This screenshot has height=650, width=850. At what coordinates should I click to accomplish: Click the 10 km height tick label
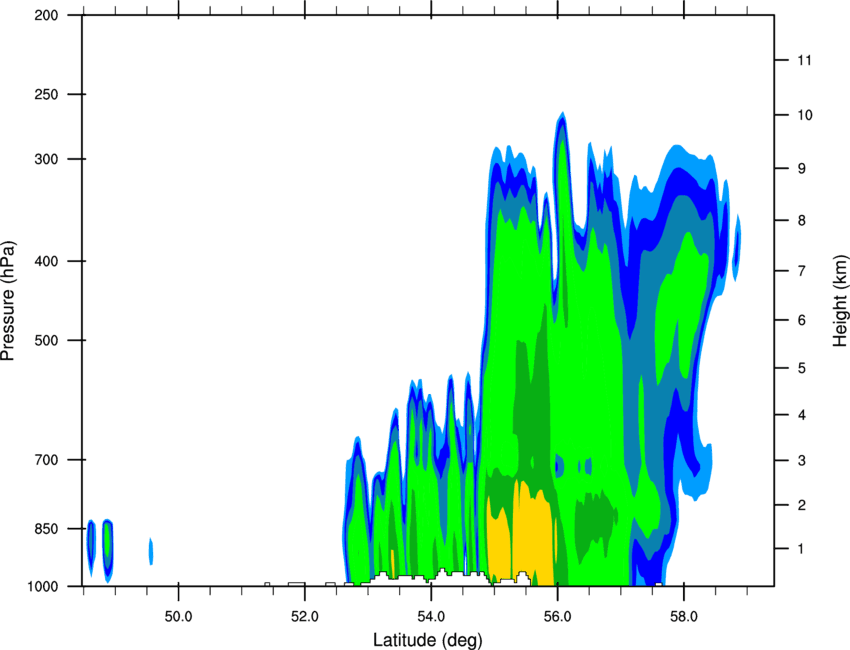(805, 115)
